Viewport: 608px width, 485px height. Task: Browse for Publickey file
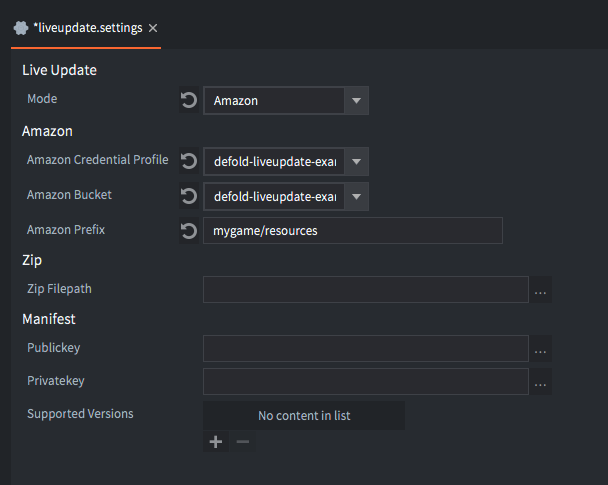coord(541,349)
